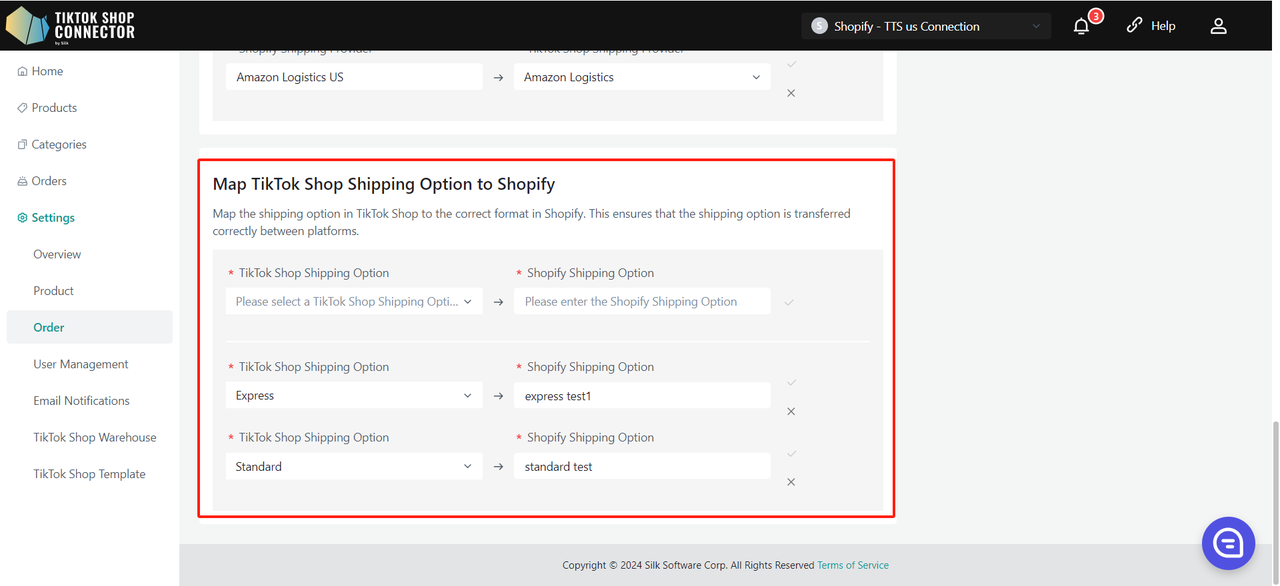Viewport: 1280px width, 586px height.
Task: Open Shopify - TTS us Connection dropdown
Action: [925, 27]
